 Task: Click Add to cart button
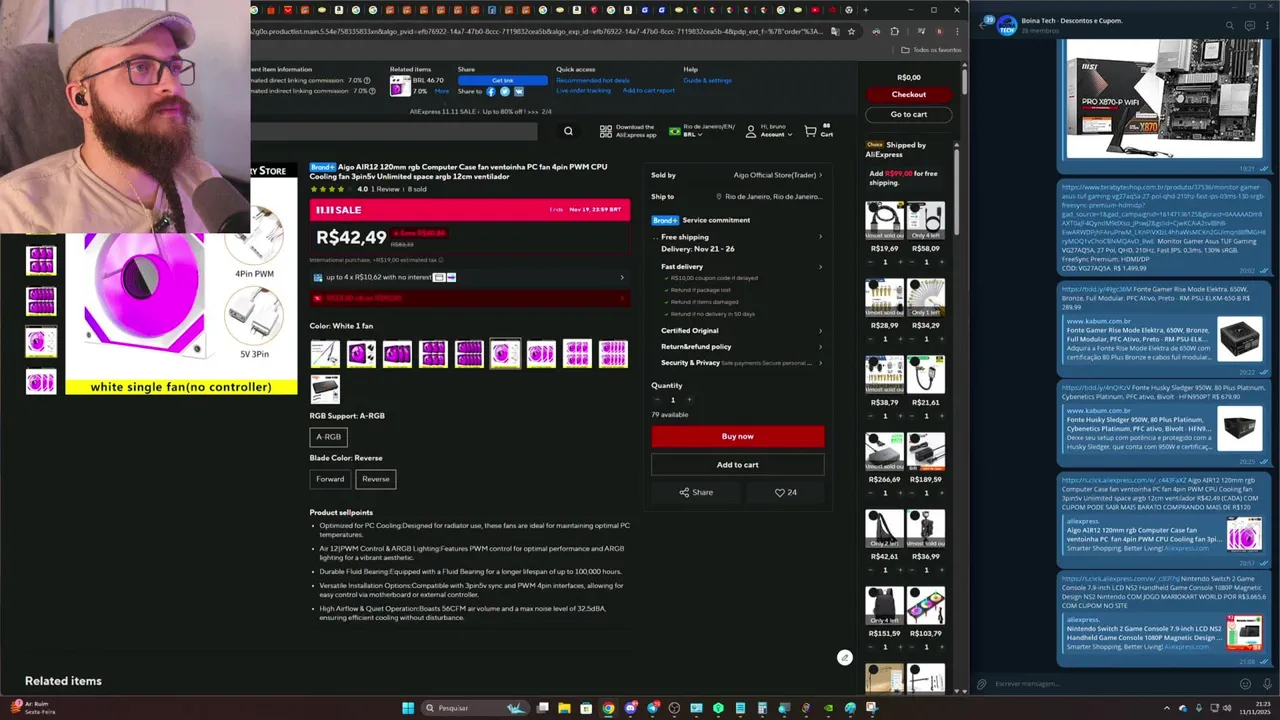738,465
